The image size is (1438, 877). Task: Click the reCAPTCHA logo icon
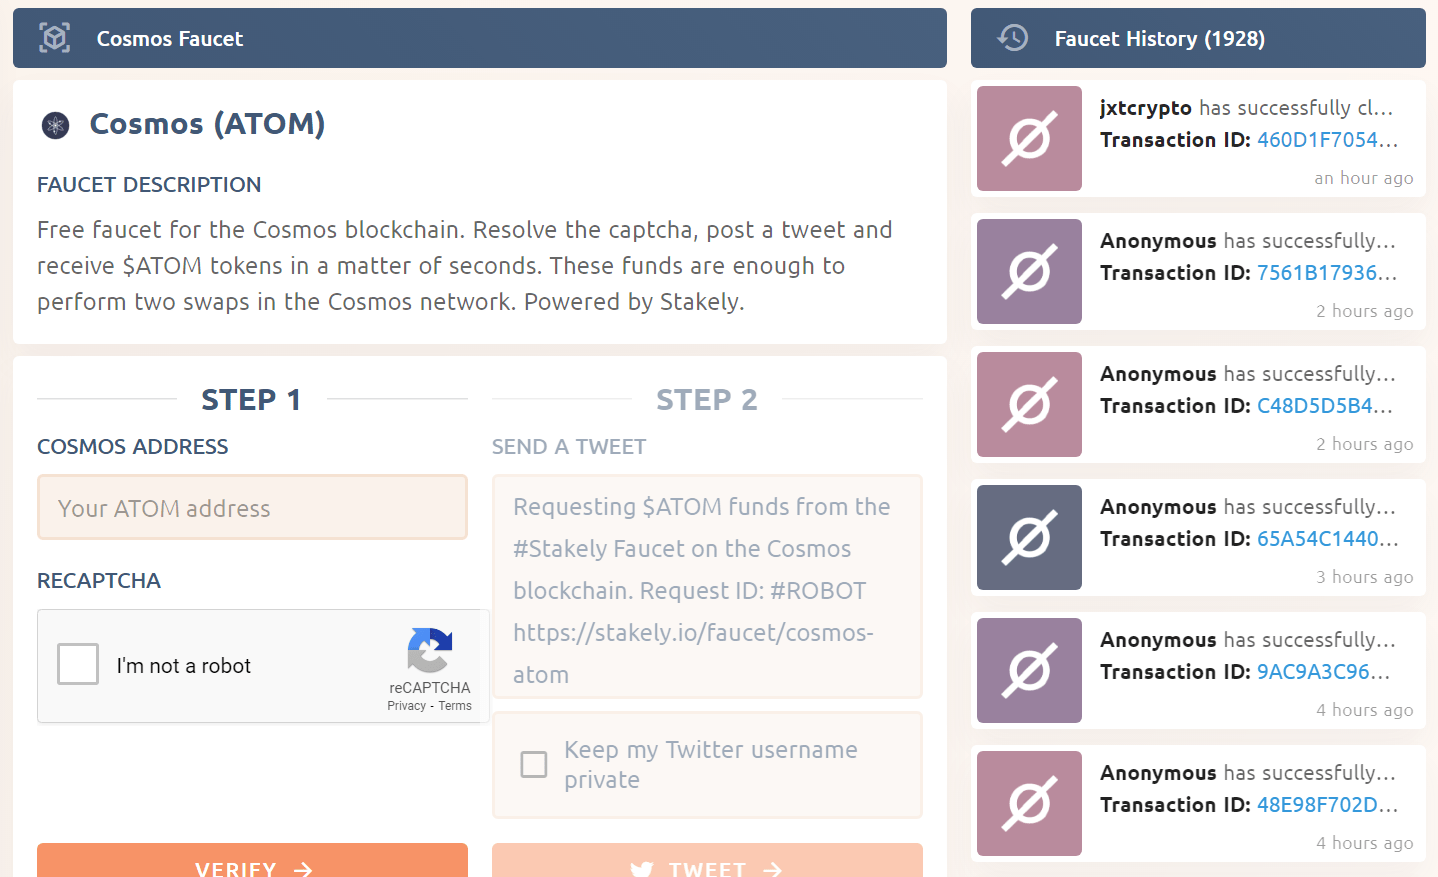click(x=430, y=650)
